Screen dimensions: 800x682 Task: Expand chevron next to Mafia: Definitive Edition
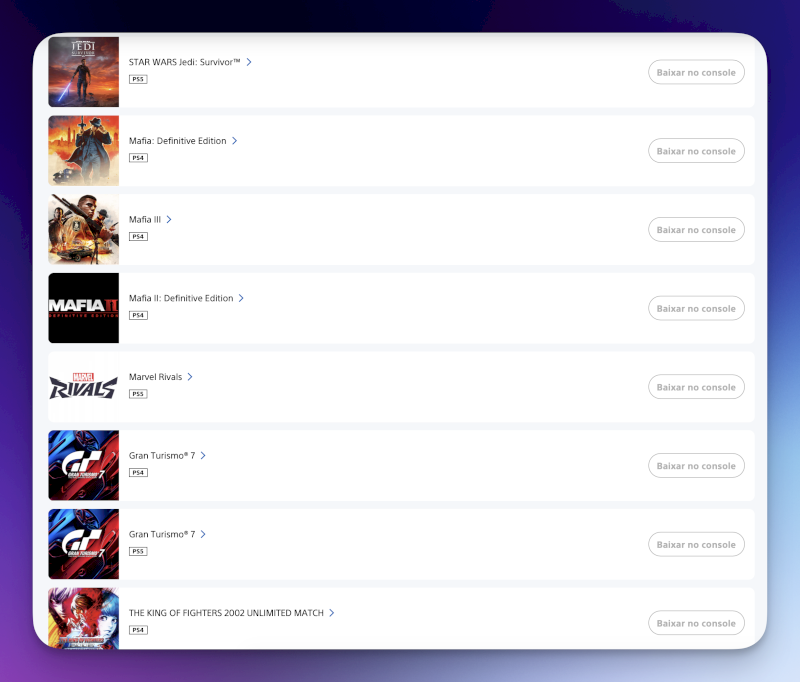click(x=235, y=141)
